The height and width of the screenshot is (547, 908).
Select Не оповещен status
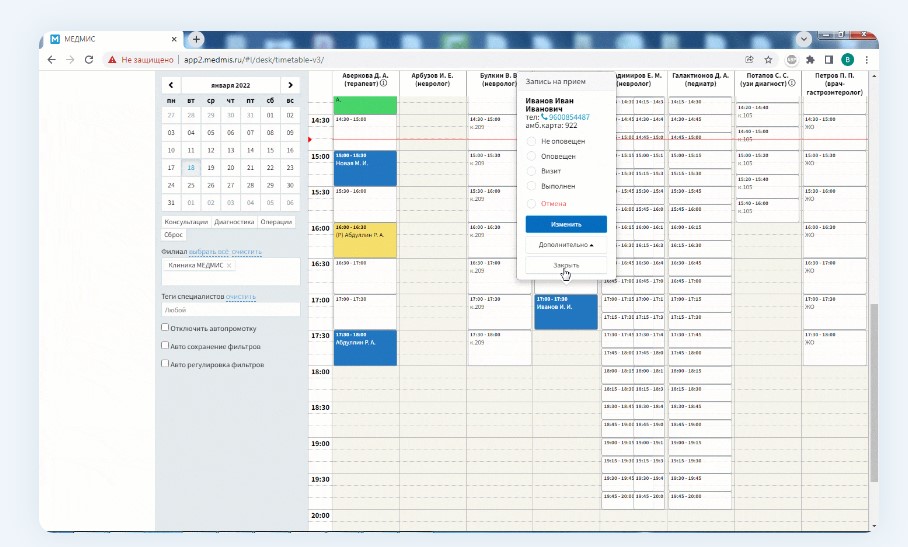531,141
